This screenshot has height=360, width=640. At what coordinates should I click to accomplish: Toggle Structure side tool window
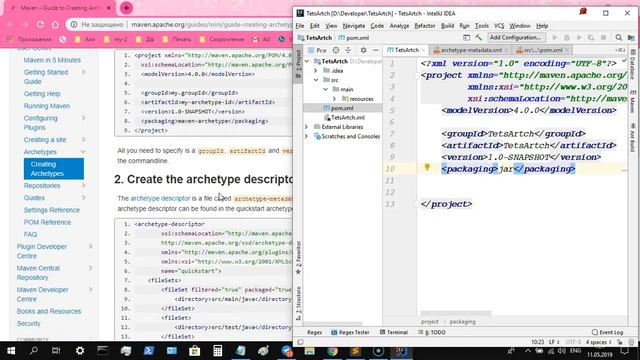298,303
